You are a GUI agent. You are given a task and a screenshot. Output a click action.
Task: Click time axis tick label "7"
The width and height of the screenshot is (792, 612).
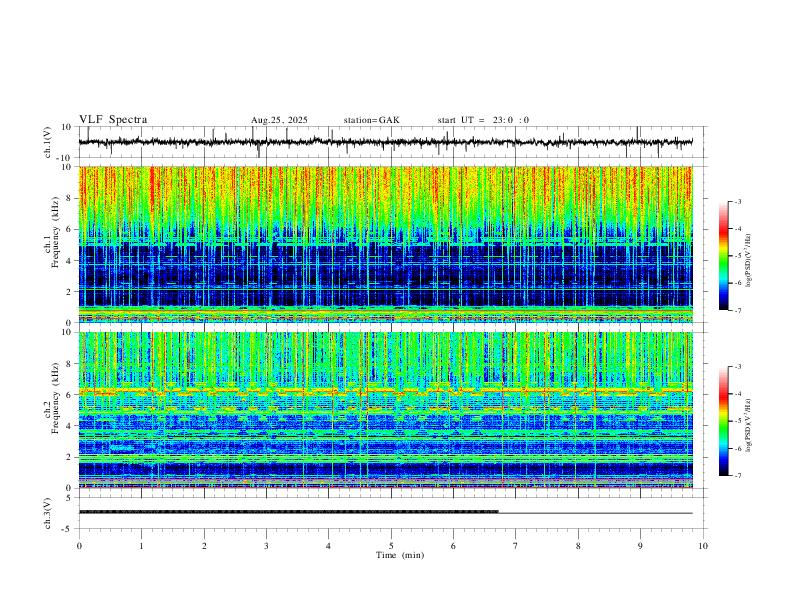coord(516,546)
